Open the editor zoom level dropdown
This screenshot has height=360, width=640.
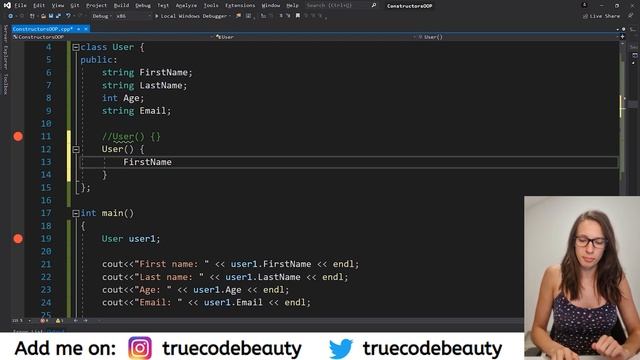click(x=21, y=321)
